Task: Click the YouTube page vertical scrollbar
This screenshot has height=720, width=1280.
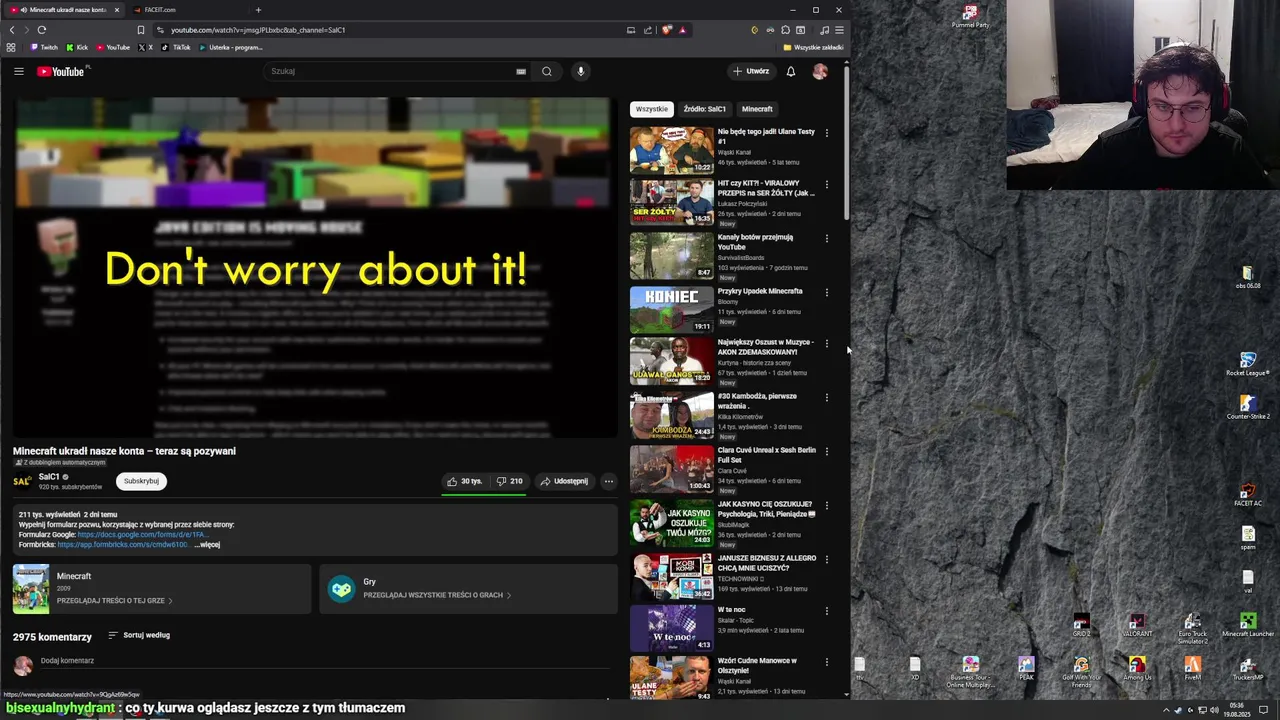Action: tap(847, 145)
